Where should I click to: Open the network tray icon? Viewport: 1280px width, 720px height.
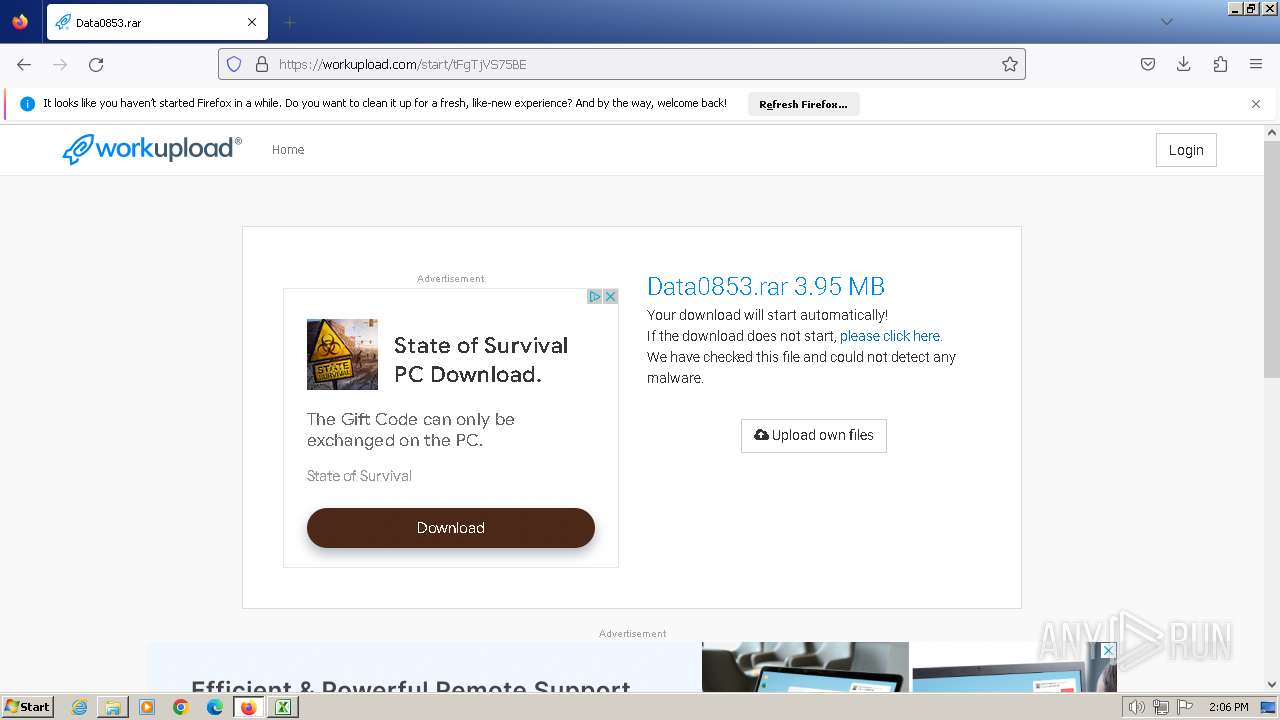1161,707
